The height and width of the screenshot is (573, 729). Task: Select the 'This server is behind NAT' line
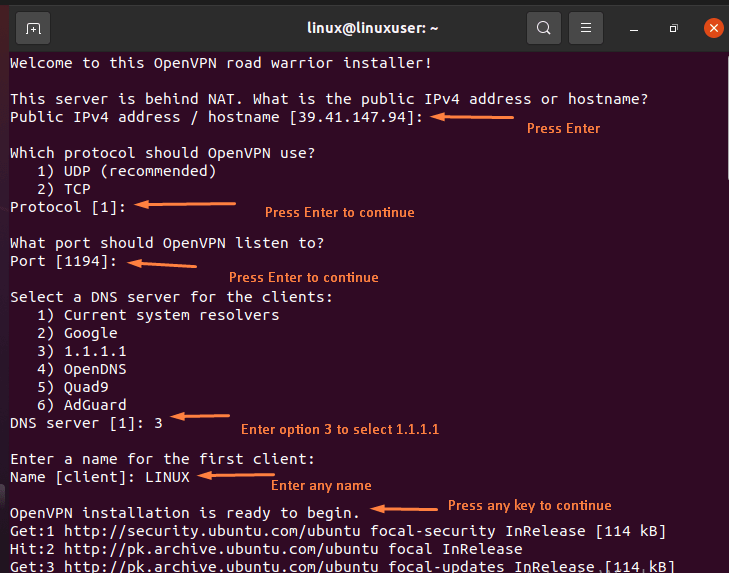point(329,99)
